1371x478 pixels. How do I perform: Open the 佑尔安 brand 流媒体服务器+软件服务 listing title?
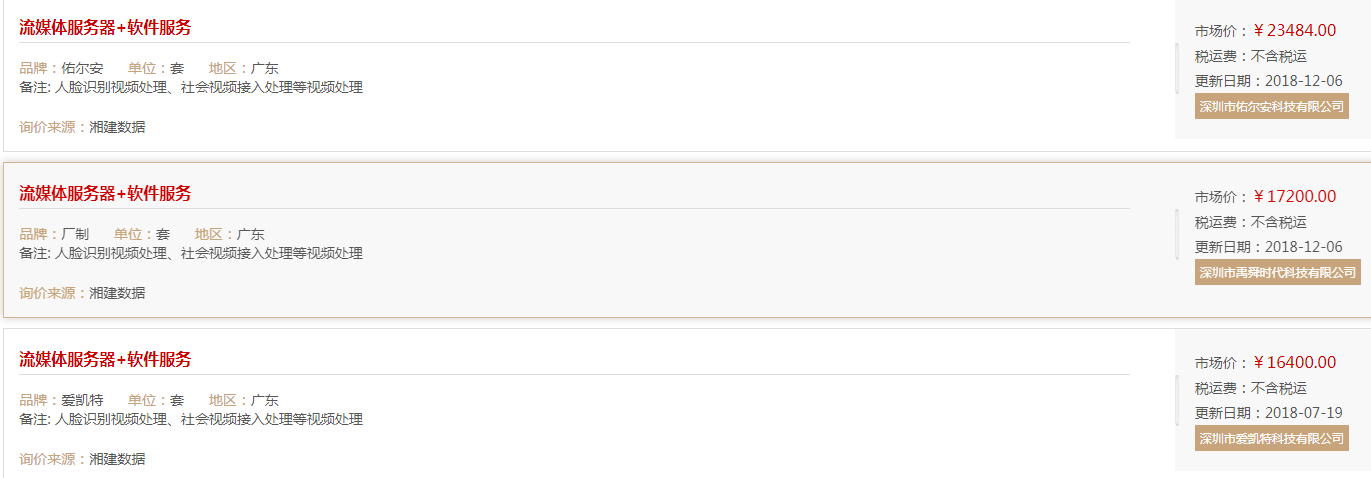point(105,28)
